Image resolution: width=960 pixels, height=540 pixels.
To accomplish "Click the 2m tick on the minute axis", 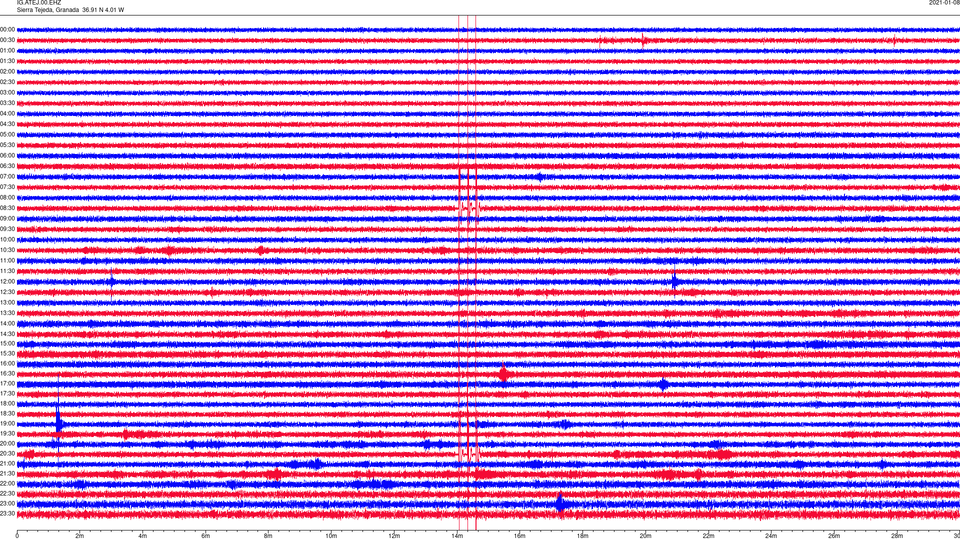I will pyautogui.click(x=80, y=536).
